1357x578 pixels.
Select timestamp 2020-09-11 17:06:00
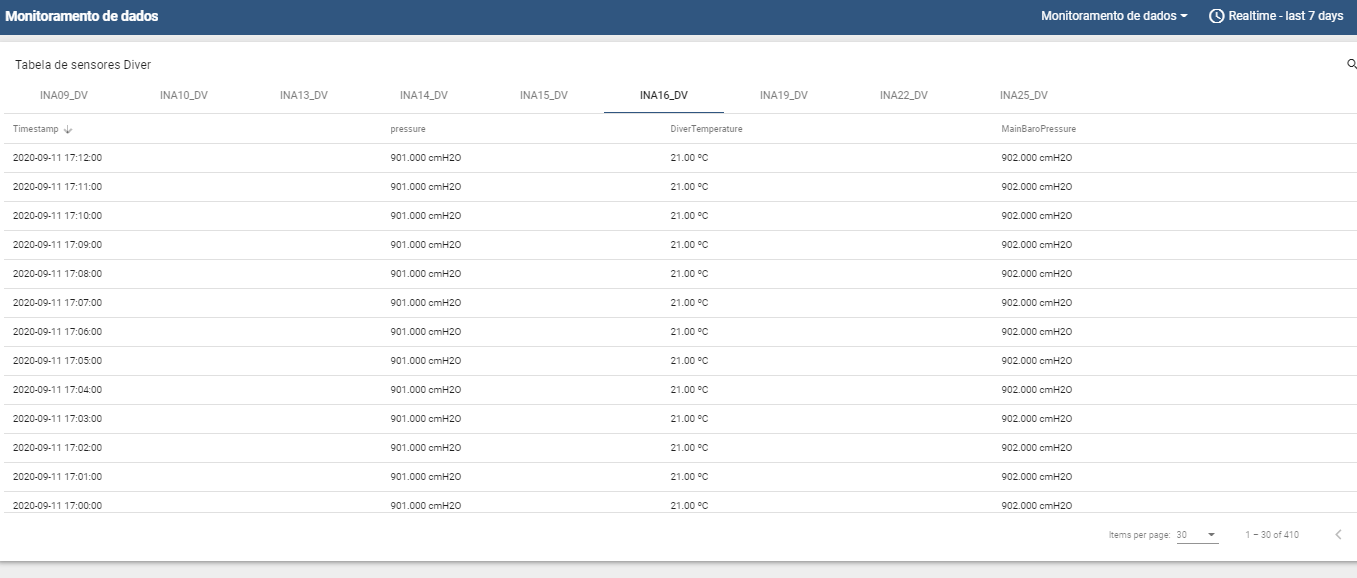[57, 332]
